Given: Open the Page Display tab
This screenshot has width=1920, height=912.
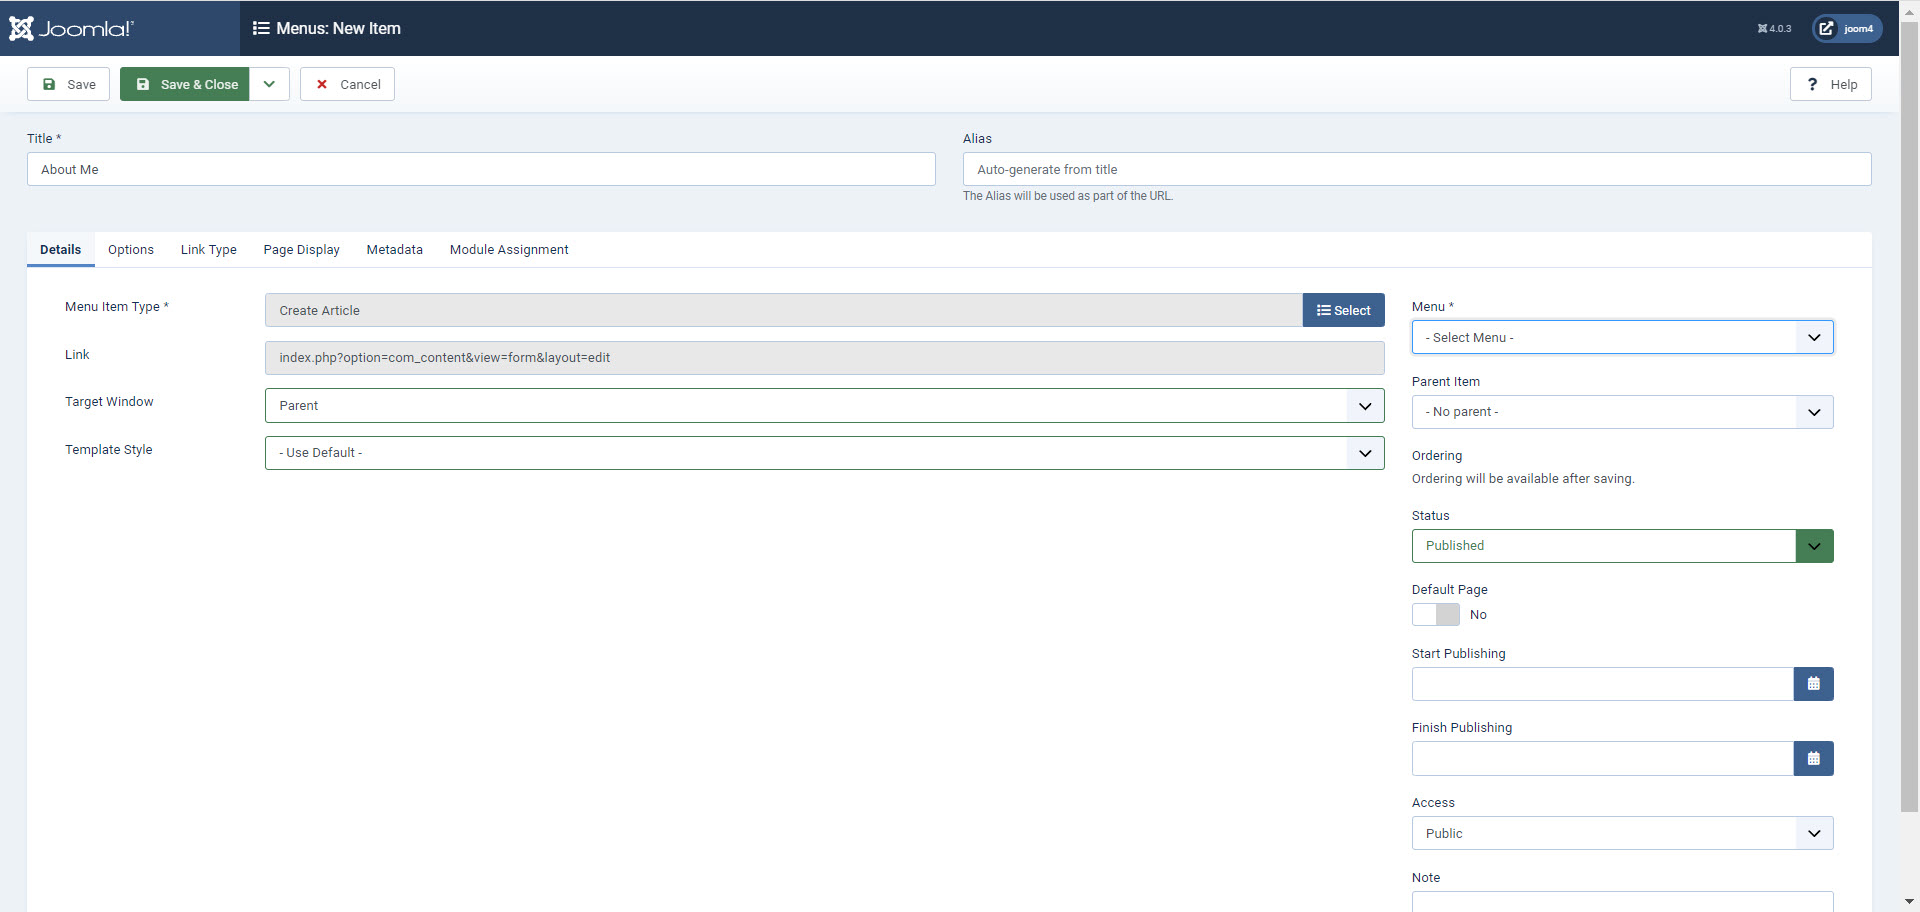Looking at the screenshot, I should pos(301,250).
